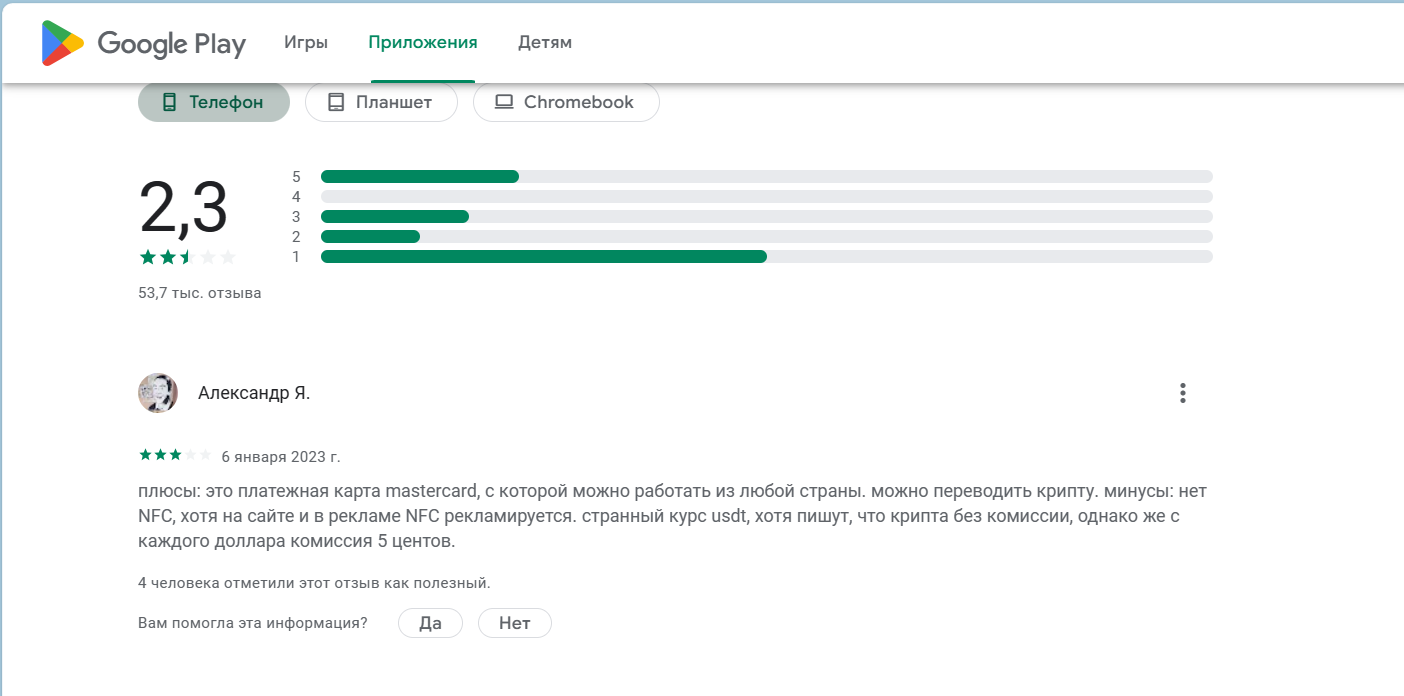Click the first green star under rating 2,3

coord(146,256)
